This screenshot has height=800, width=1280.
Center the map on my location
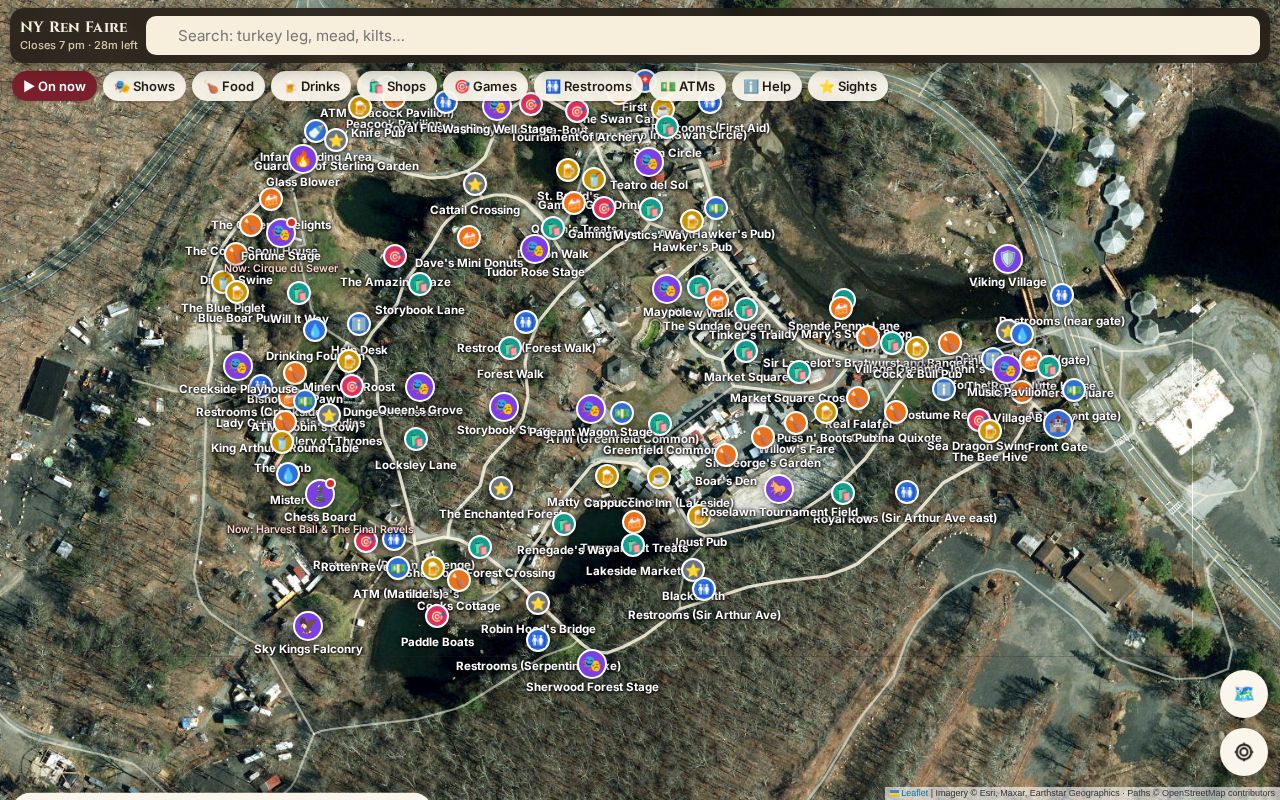pyautogui.click(x=1244, y=752)
